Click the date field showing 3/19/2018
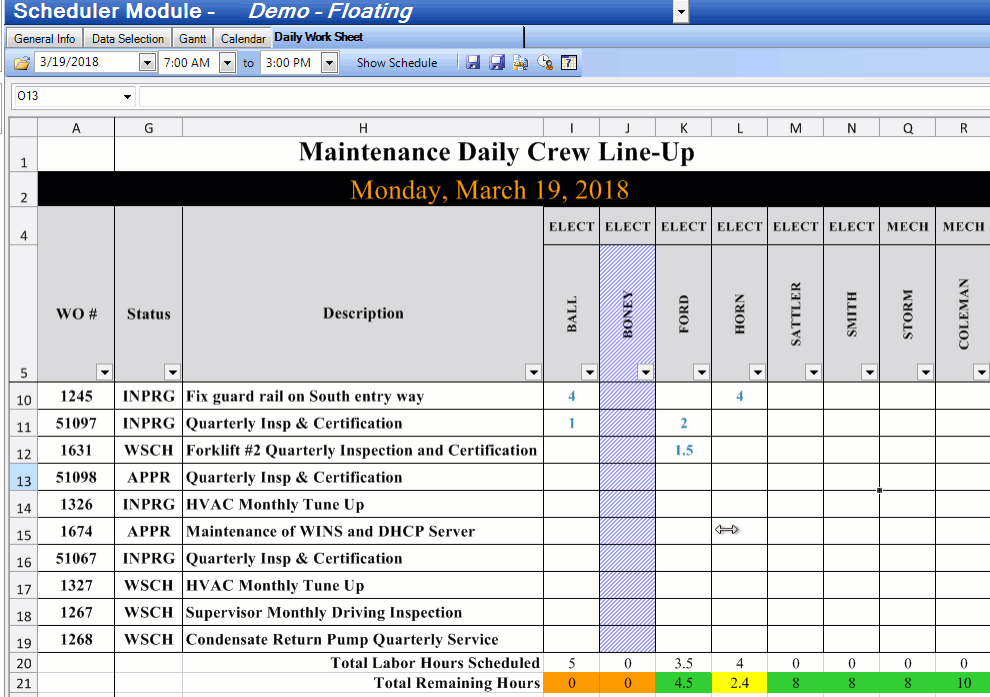Viewport: 990px width, 697px height. click(x=87, y=62)
